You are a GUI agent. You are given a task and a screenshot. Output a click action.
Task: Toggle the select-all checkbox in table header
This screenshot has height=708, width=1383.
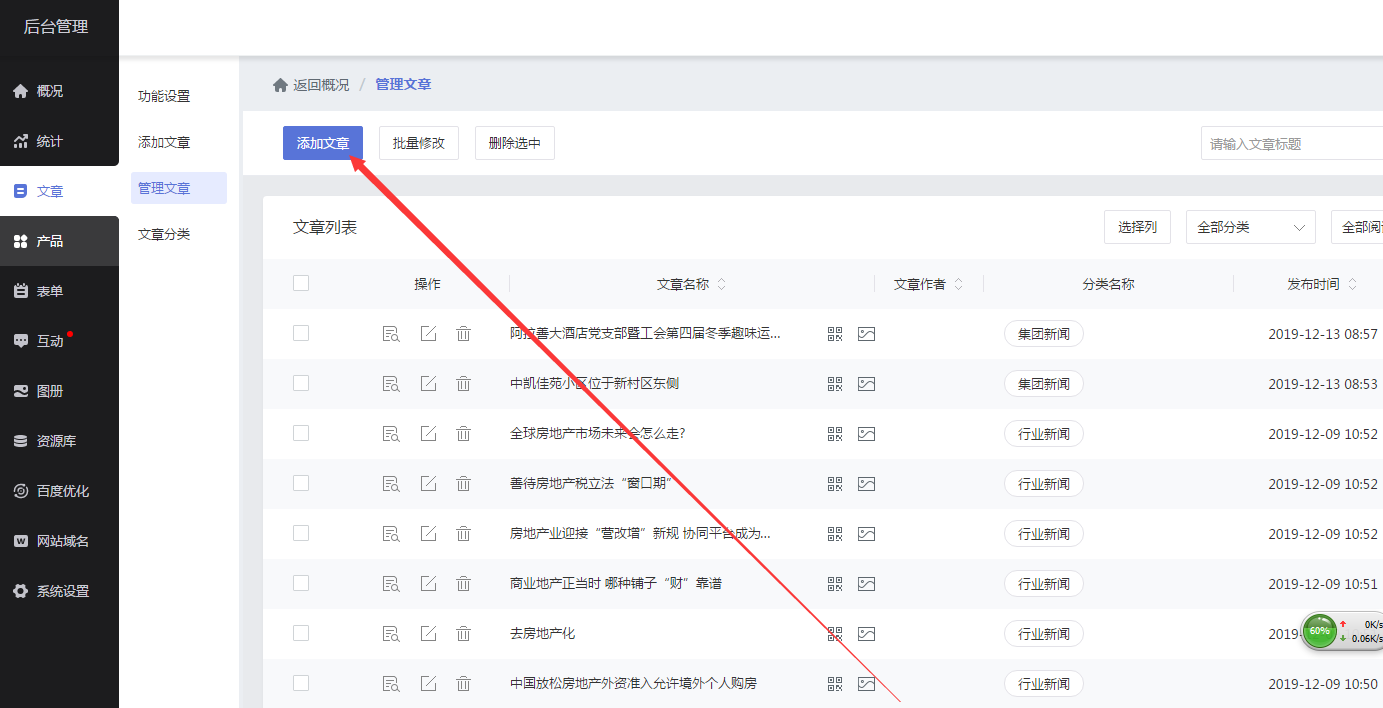[x=301, y=284]
